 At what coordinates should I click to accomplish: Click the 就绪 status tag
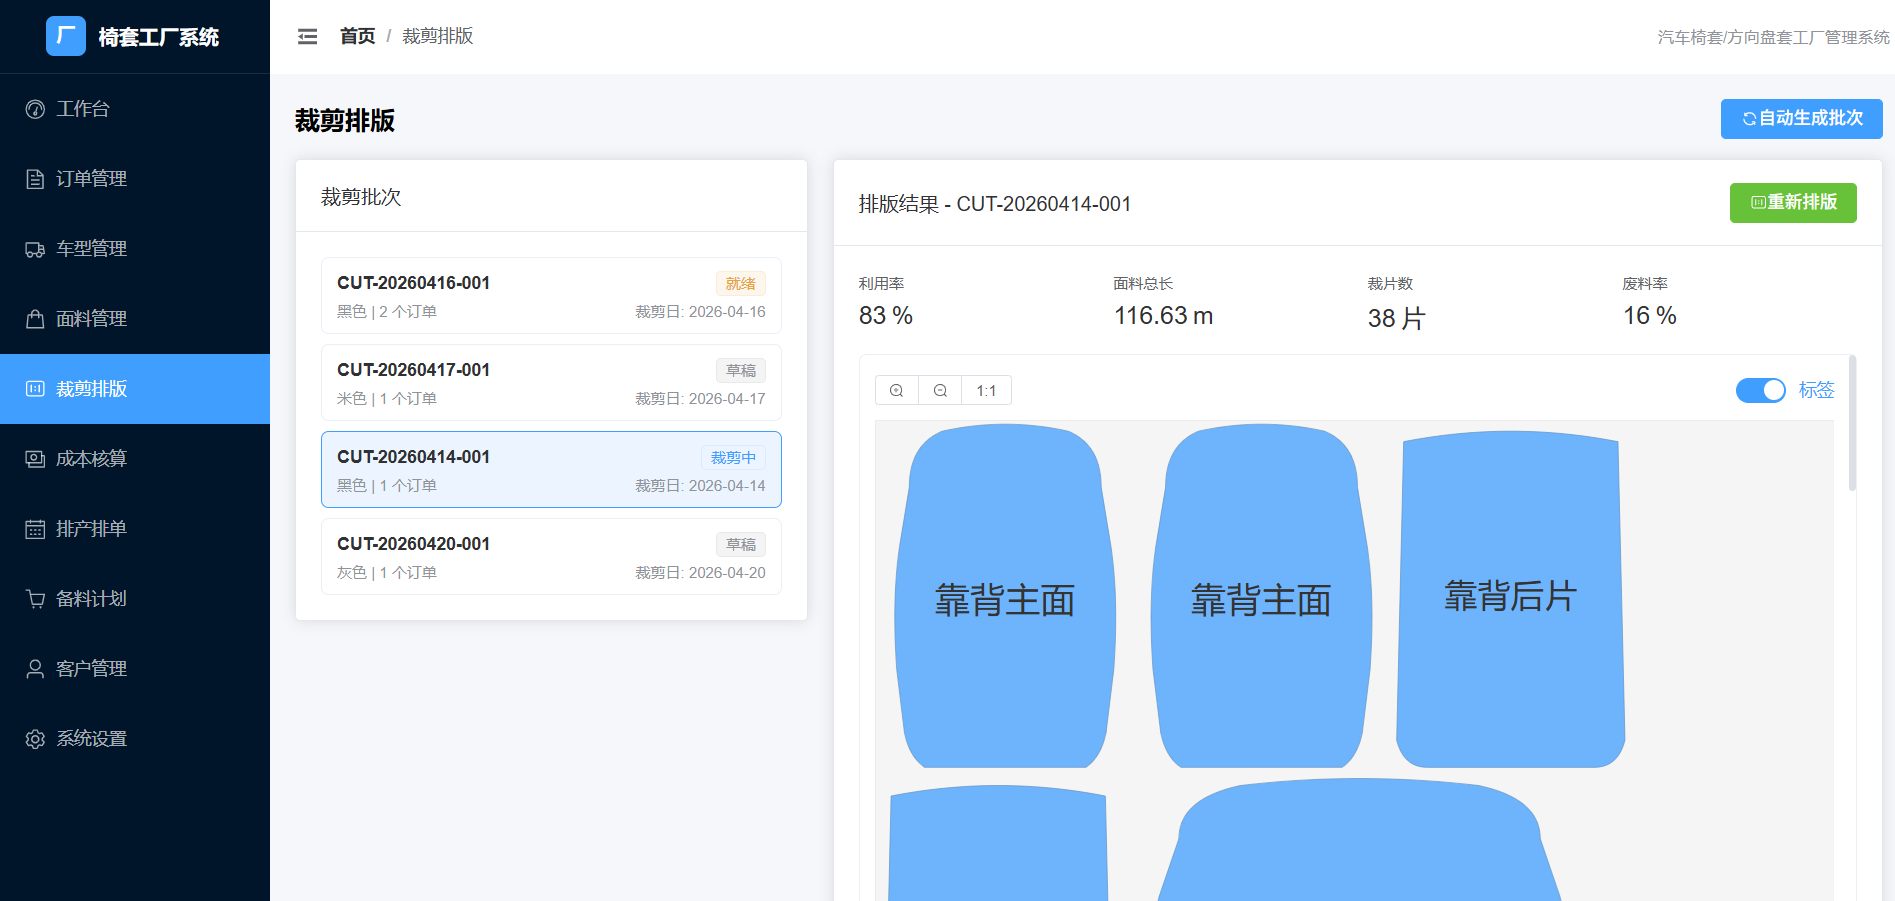tap(741, 284)
